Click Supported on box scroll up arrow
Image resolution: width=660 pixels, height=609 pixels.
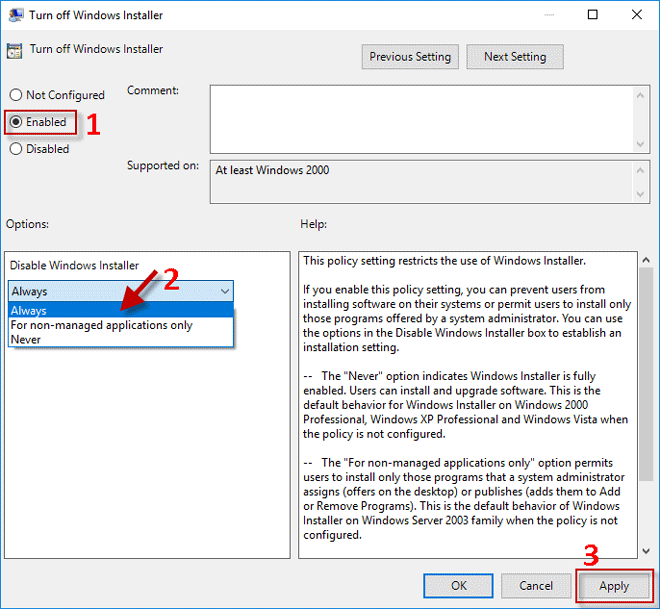(641, 170)
